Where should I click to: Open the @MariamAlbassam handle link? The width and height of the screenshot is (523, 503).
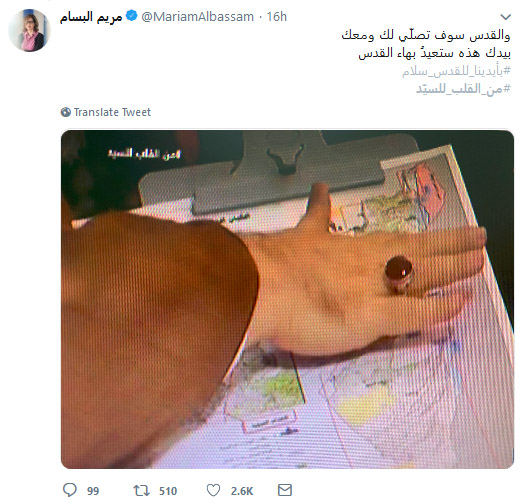coord(197,17)
